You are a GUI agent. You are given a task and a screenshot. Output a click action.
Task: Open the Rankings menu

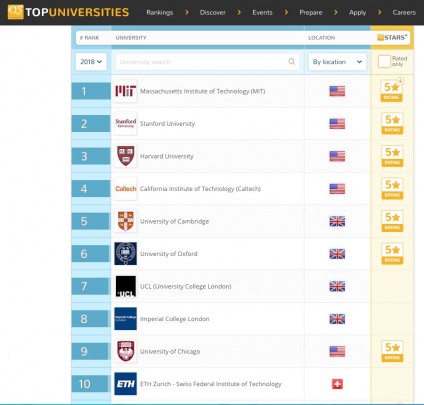coord(160,12)
